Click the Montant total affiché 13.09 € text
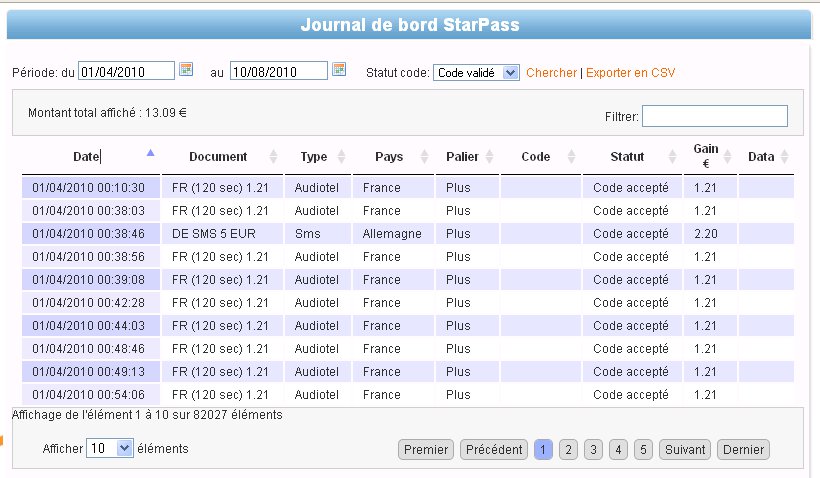 tap(107, 112)
